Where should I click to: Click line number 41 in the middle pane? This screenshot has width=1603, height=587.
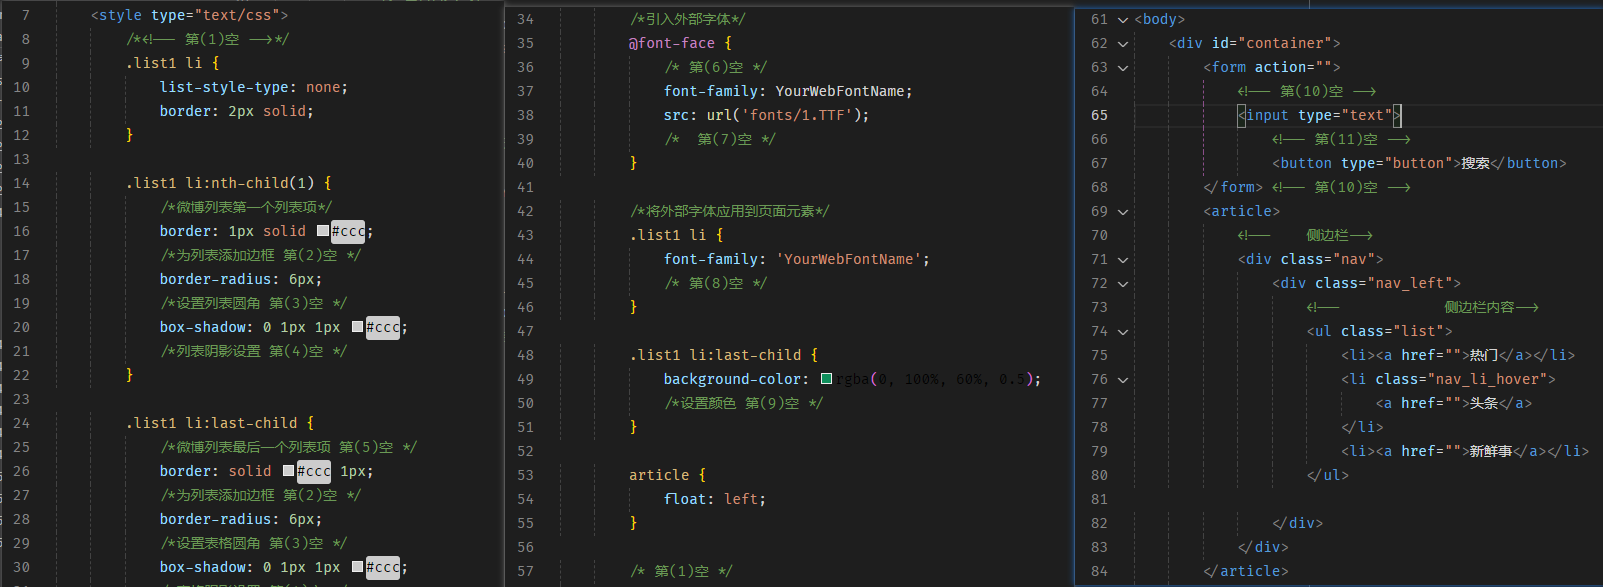(525, 187)
